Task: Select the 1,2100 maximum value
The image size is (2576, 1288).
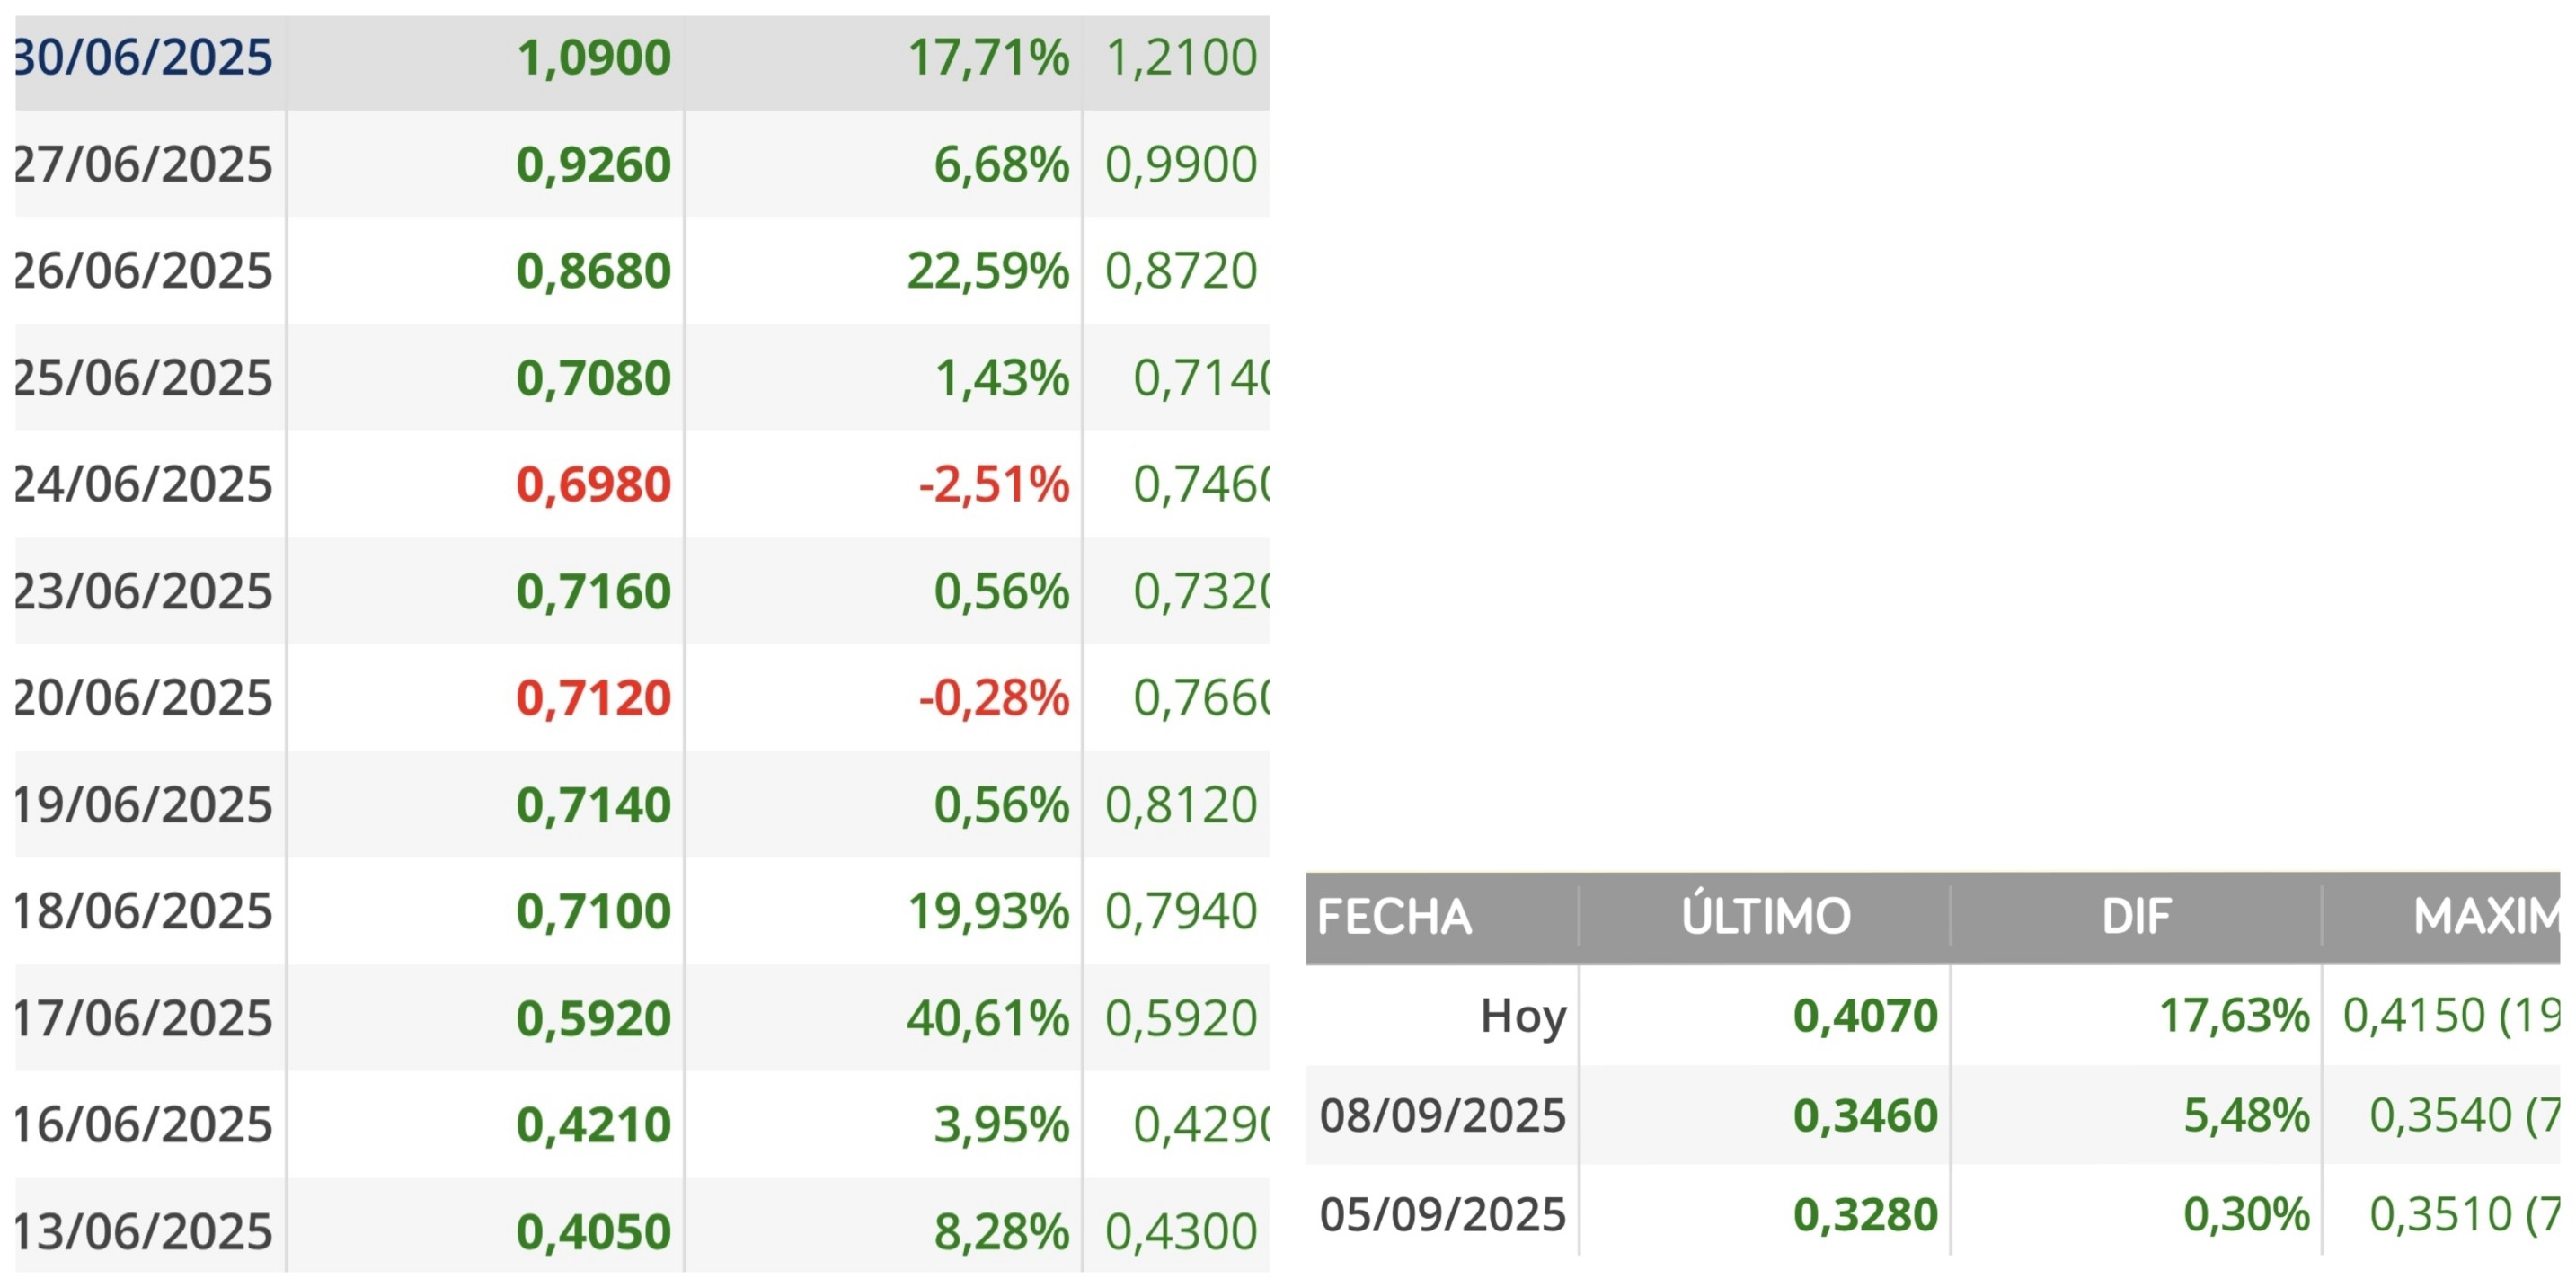Action: click(1181, 57)
